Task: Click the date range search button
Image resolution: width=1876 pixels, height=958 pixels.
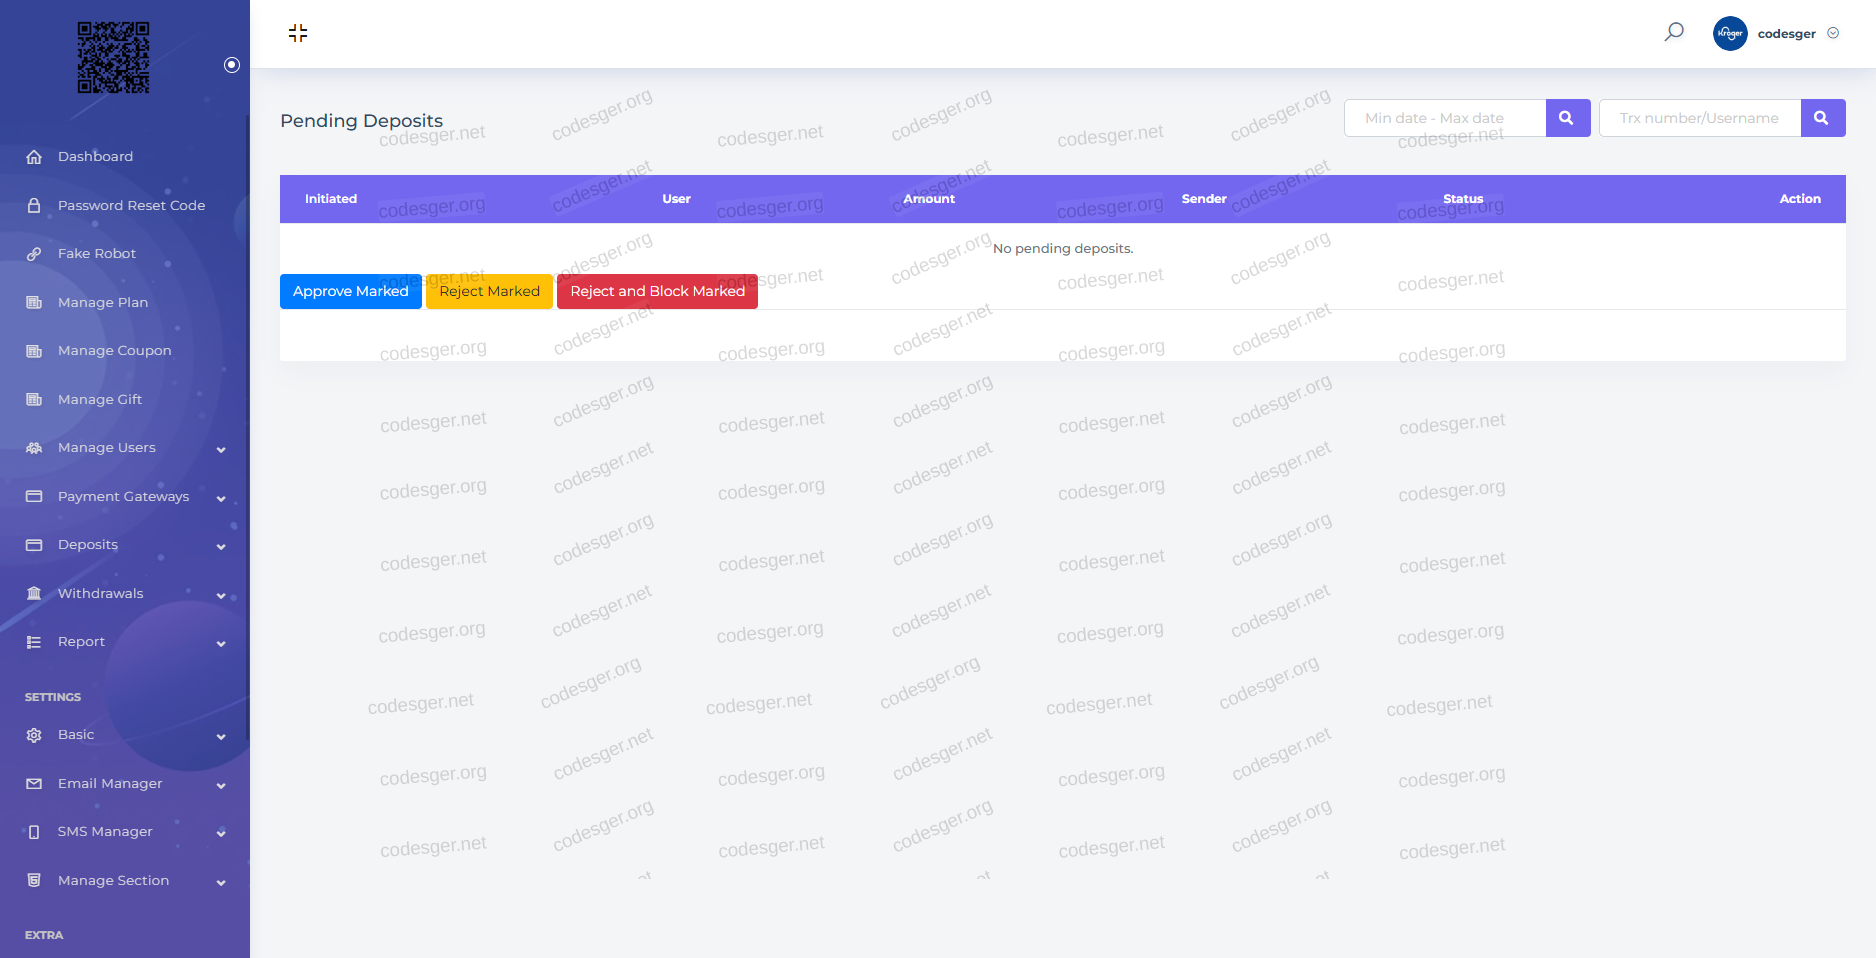Action: tap(1567, 118)
